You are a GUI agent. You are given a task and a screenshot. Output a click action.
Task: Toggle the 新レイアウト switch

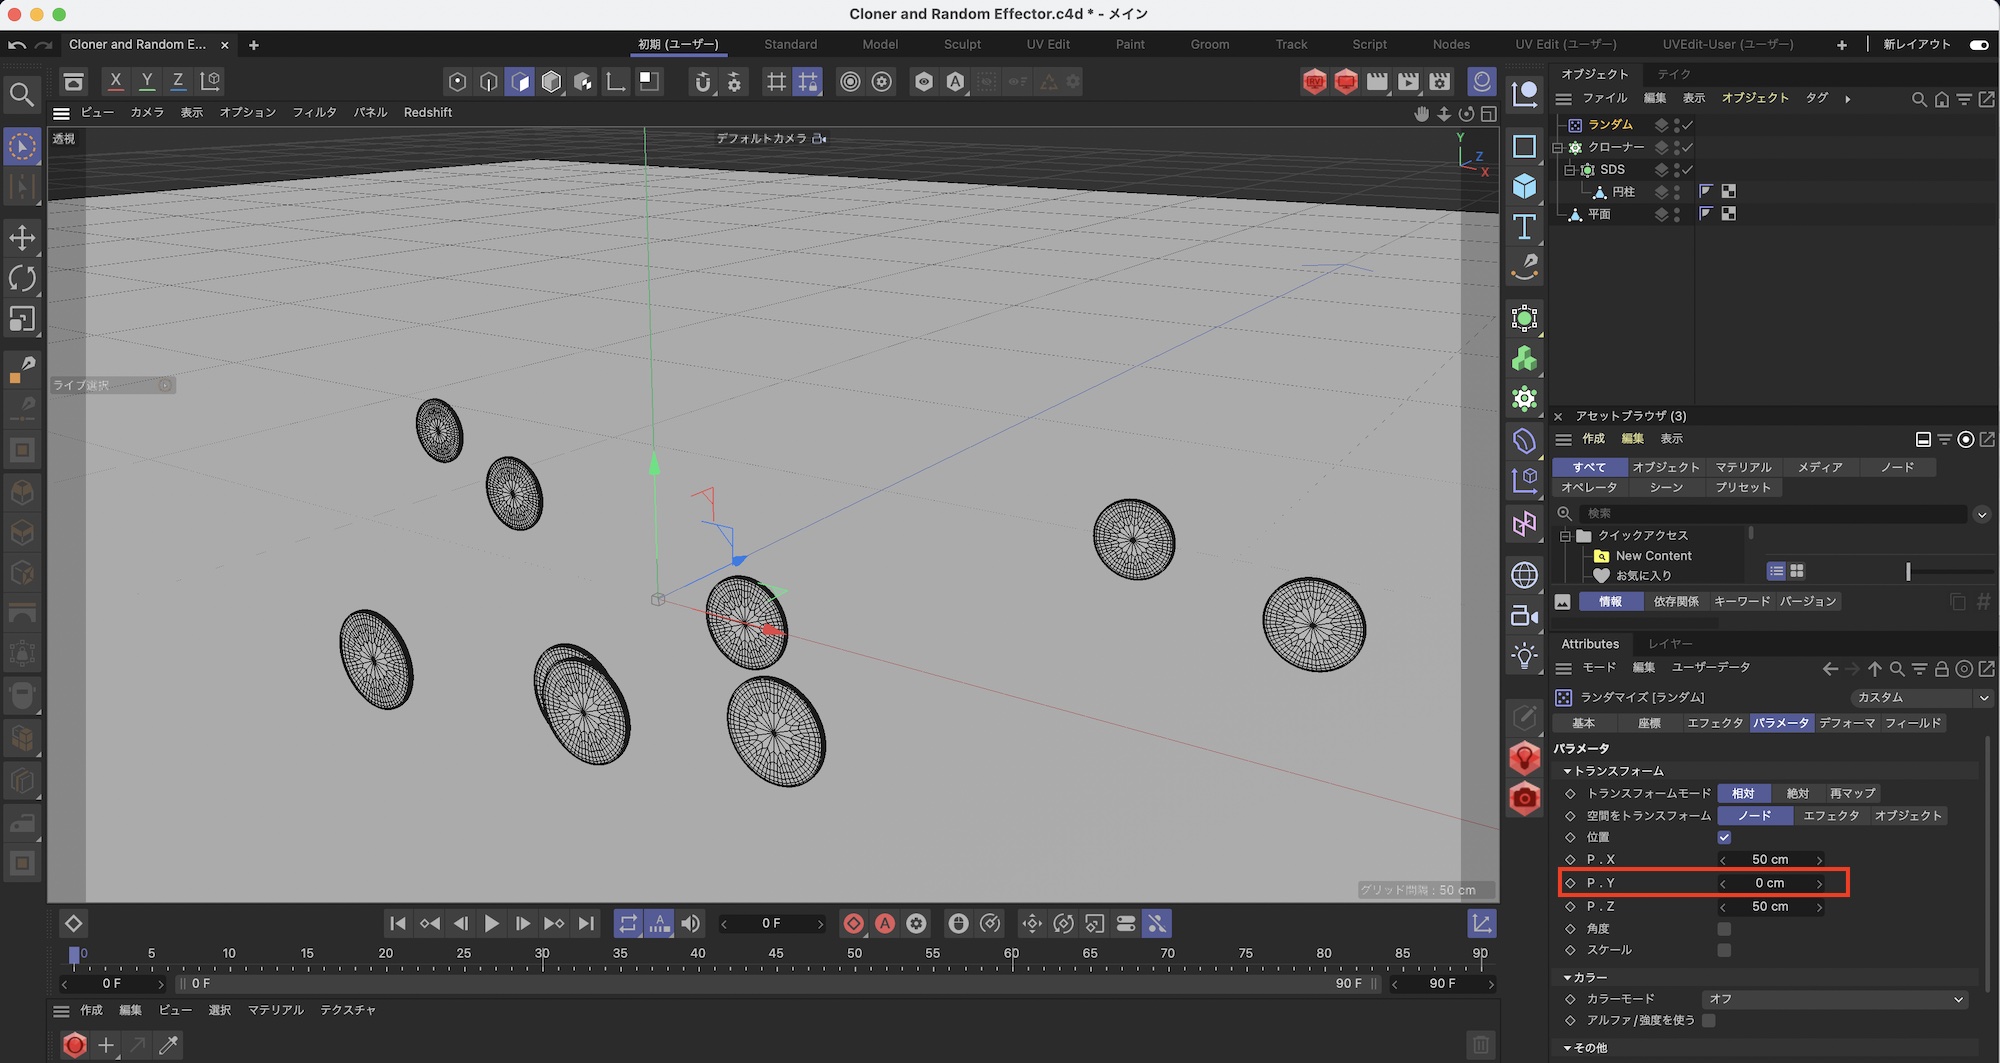pyautogui.click(x=1978, y=45)
